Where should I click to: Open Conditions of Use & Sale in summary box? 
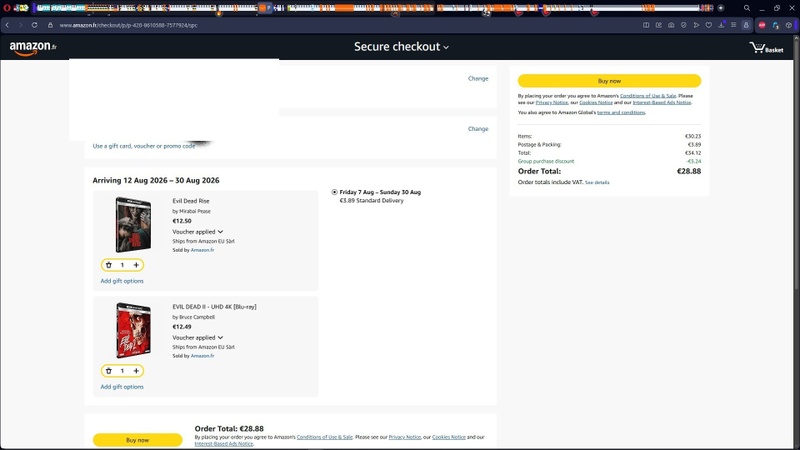647,96
